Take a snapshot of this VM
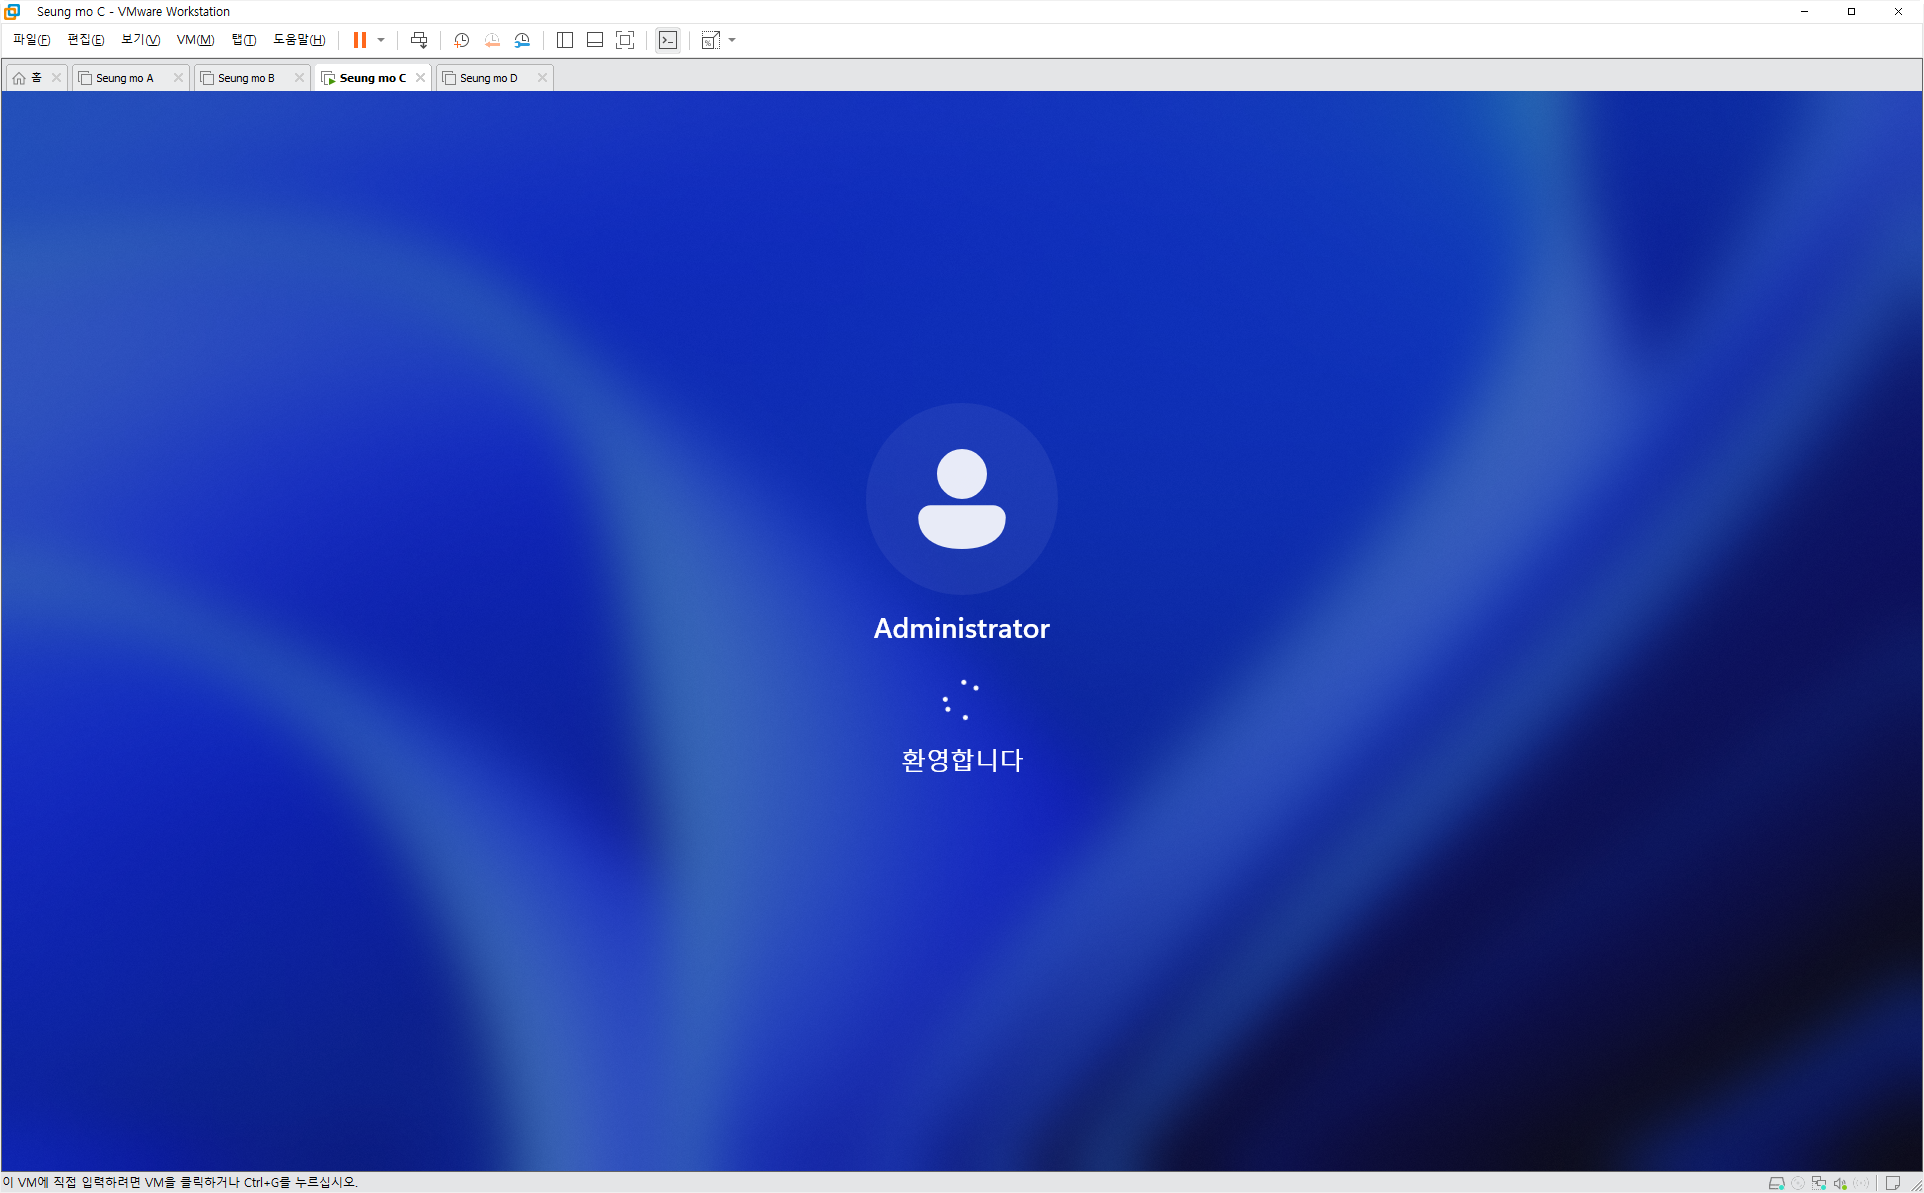 (x=461, y=40)
